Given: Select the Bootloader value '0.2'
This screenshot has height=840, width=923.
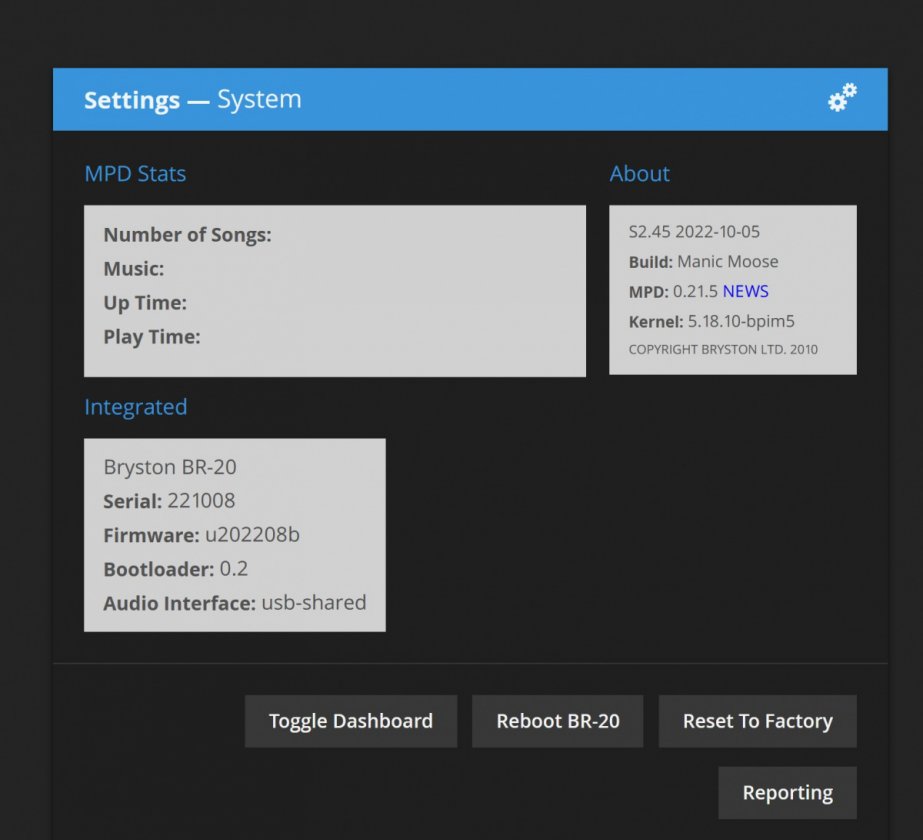Looking at the screenshot, I should coord(234,569).
